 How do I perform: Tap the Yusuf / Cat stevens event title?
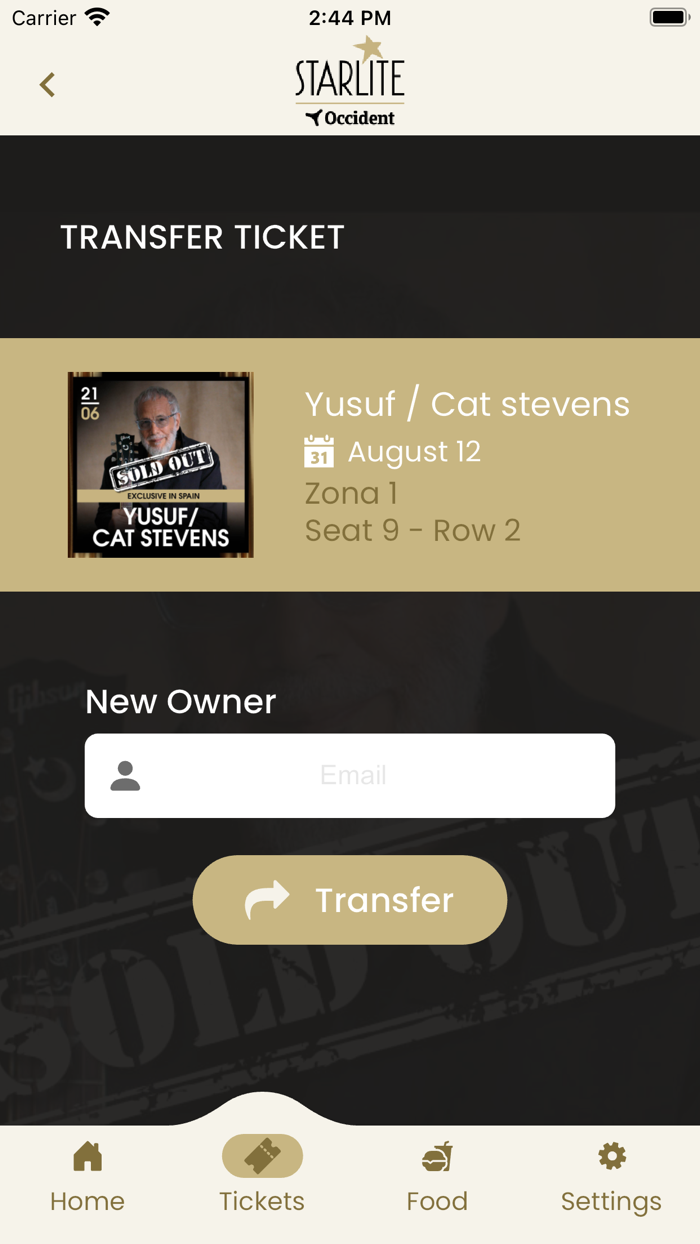pyautogui.click(x=467, y=404)
